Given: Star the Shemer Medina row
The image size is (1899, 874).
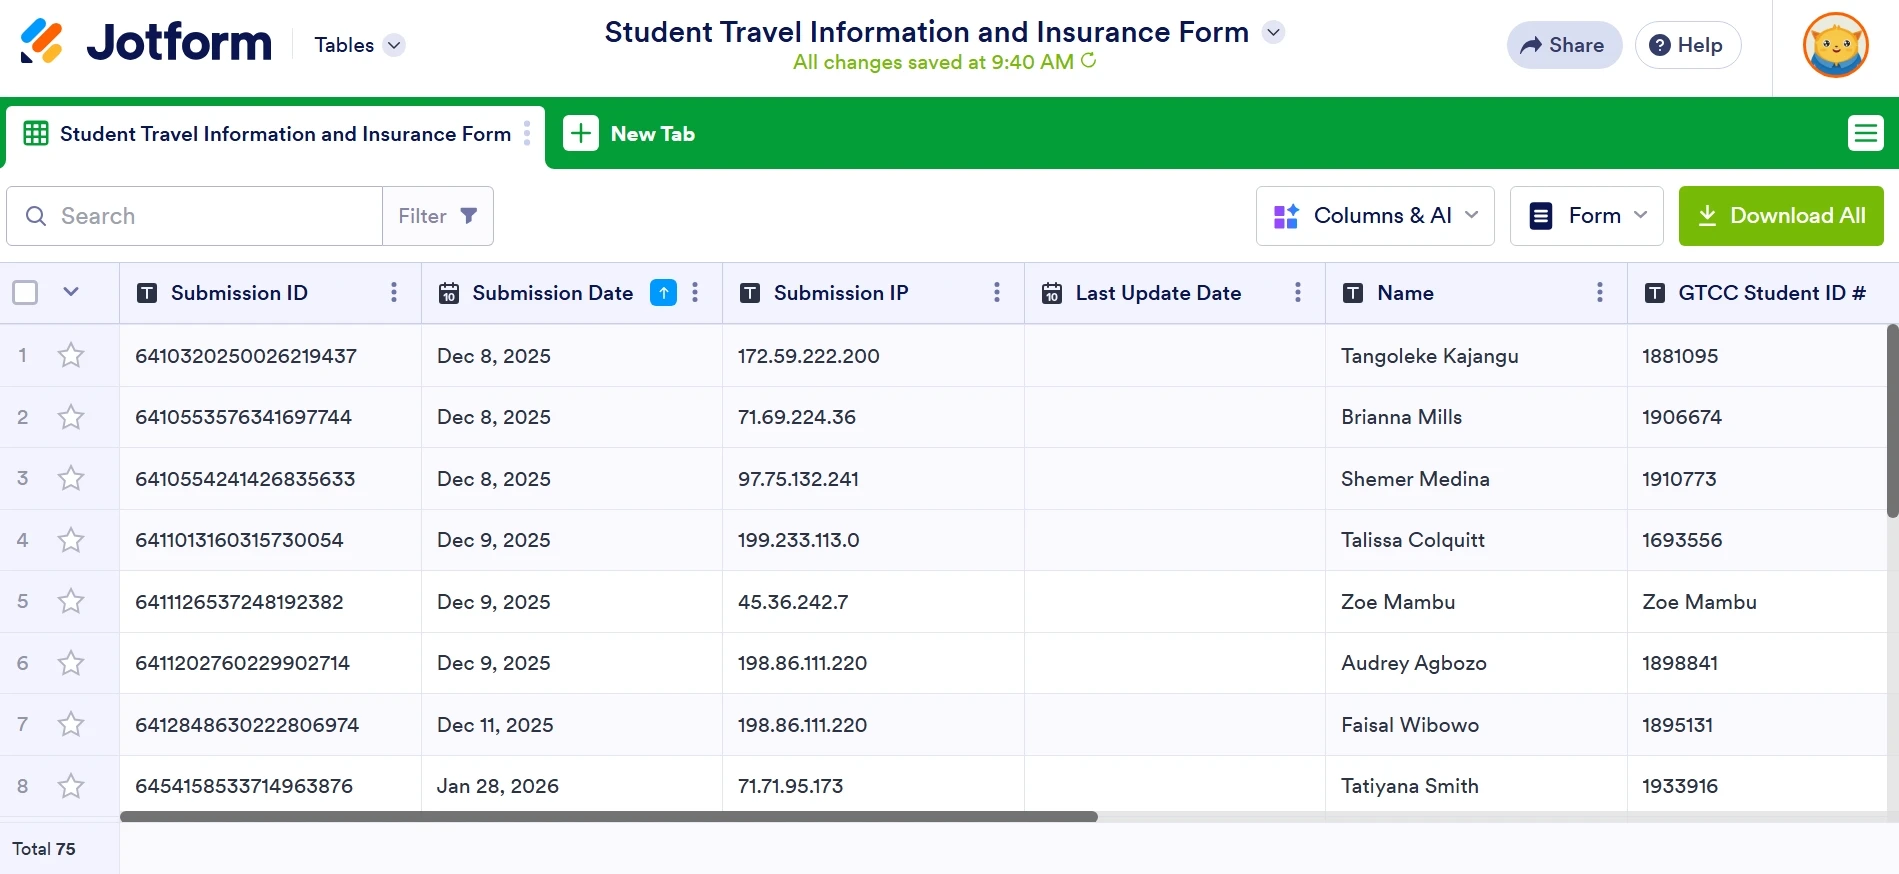Looking at the screenshot, I should (x=71, y=478).
